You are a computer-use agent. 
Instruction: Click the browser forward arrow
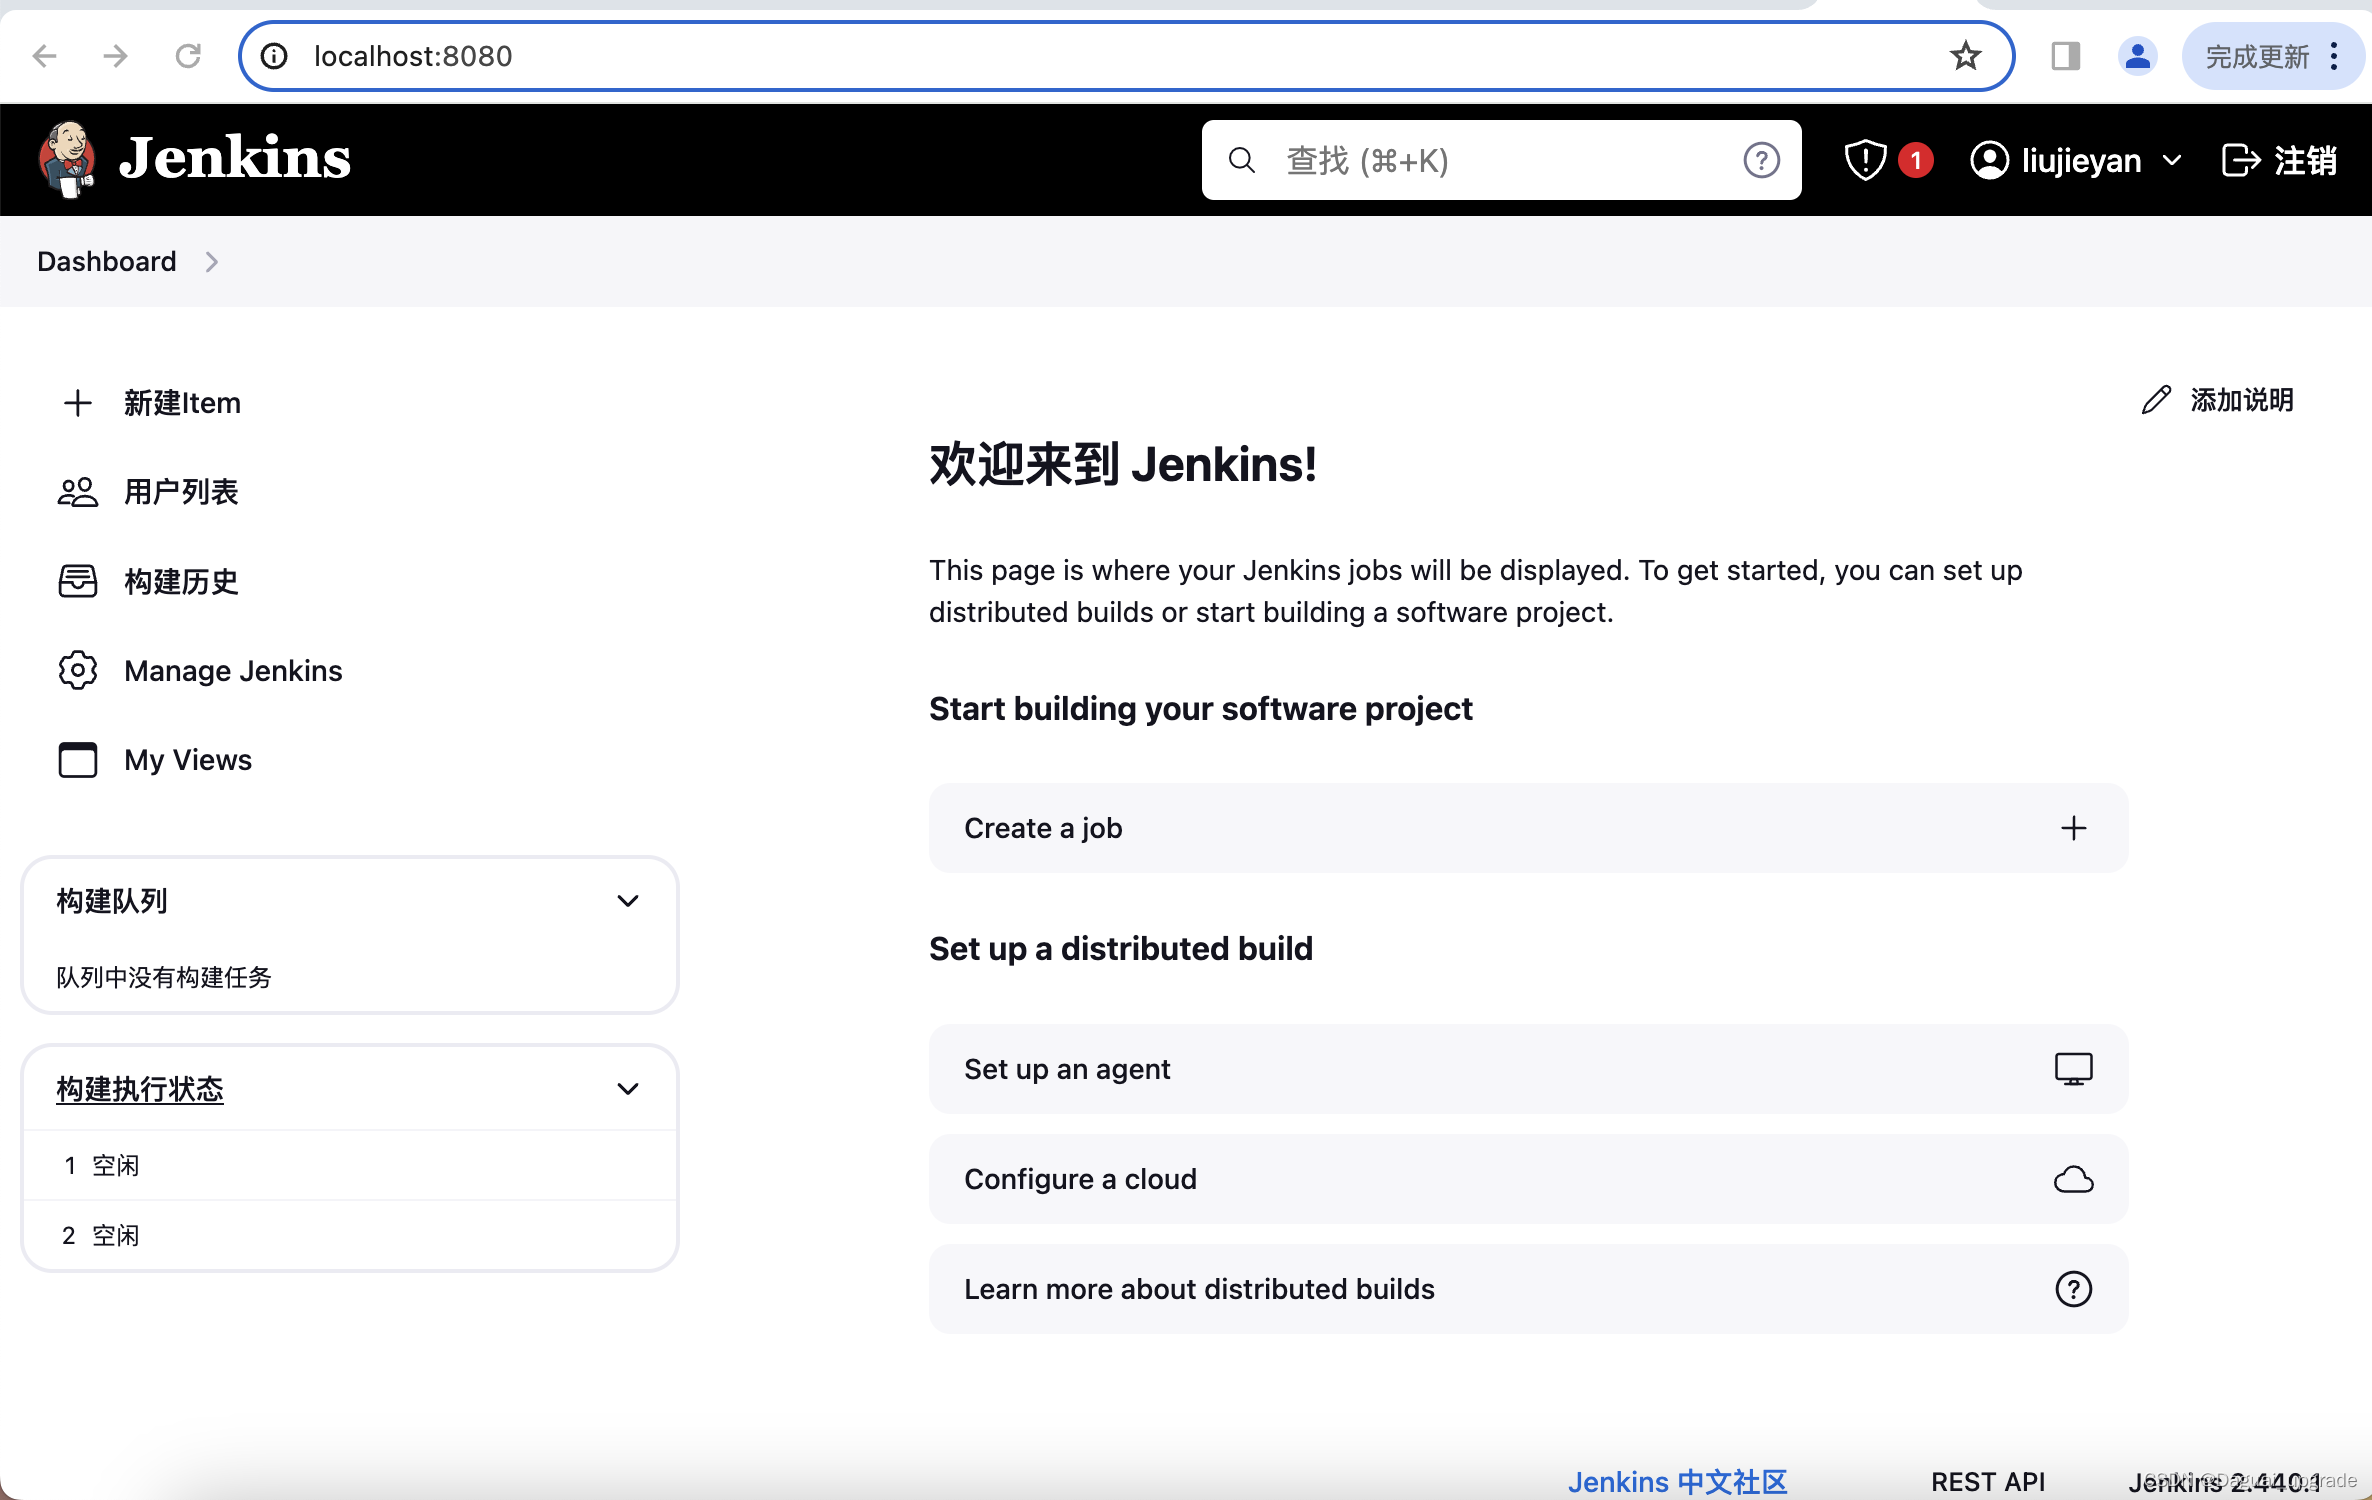(116, 56)
